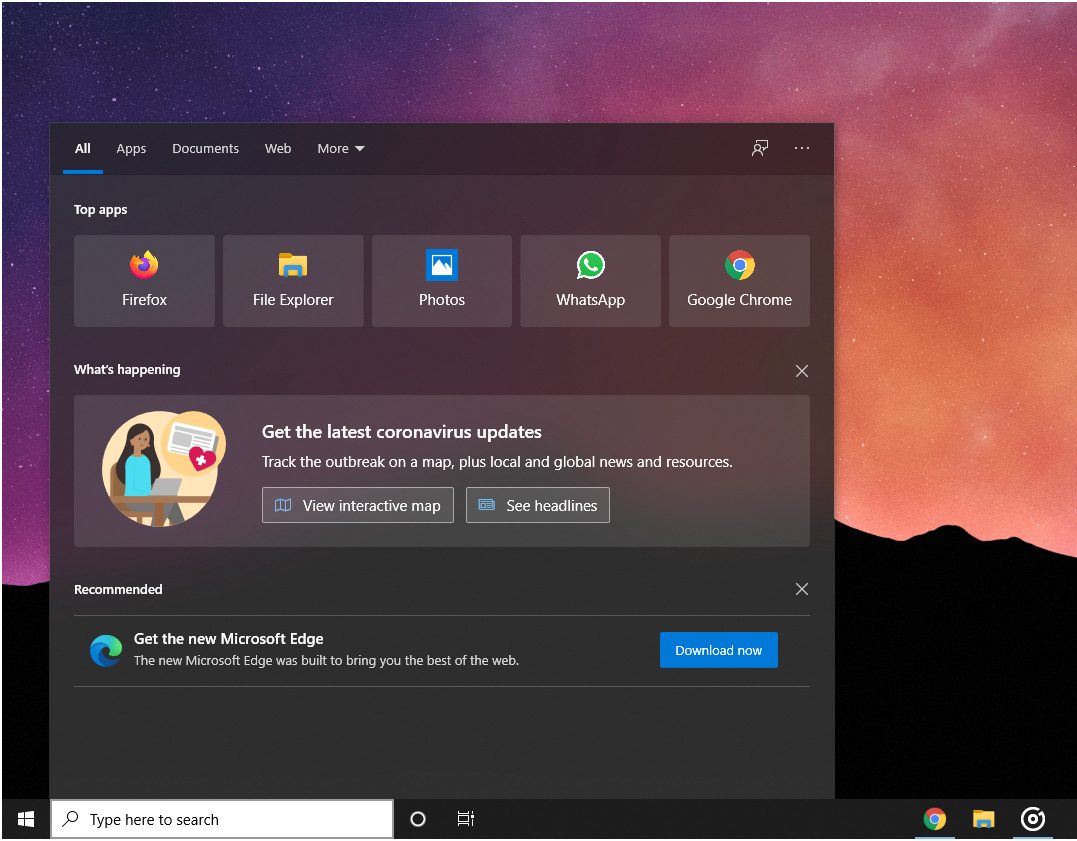Screen dimensions: 1077x841
Task: Open the Windows Start button
Action: pyautogui.click(x=26, y=818)
